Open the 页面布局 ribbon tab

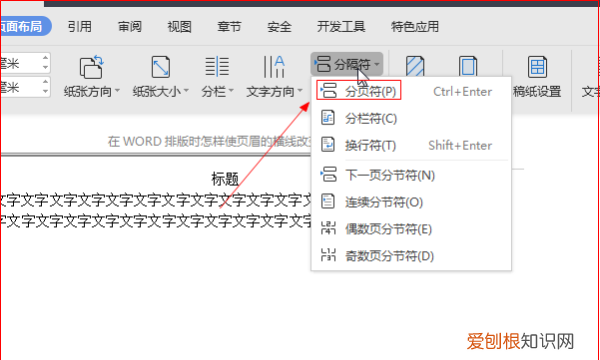26,26
